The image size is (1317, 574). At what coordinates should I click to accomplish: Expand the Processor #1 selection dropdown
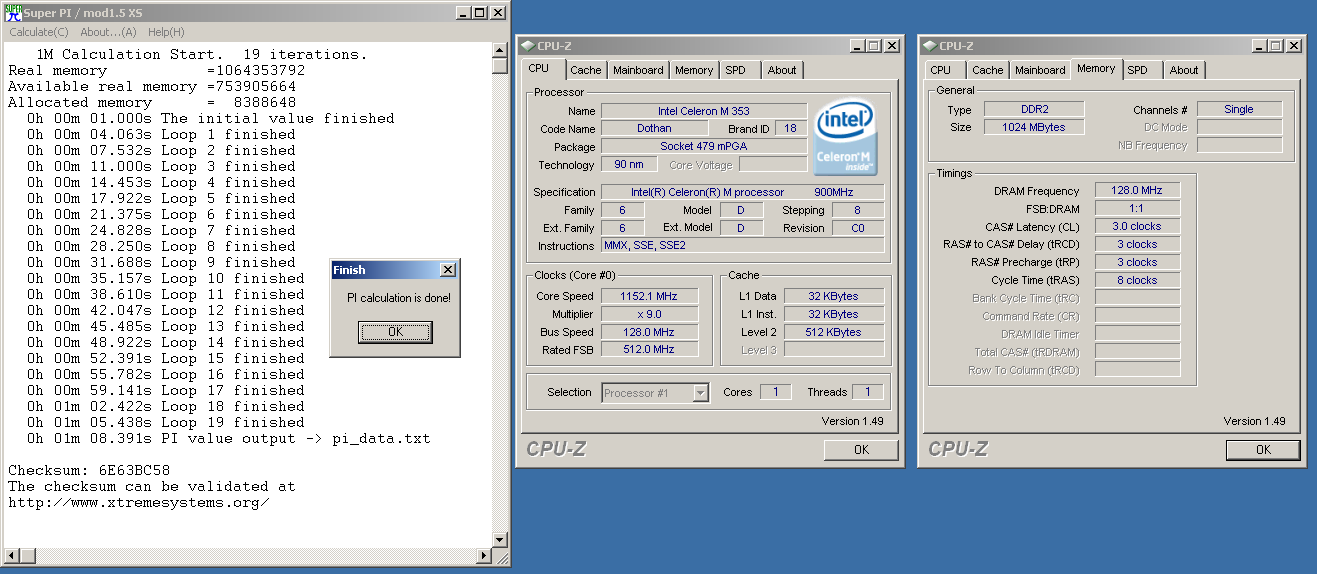[701, 393]
